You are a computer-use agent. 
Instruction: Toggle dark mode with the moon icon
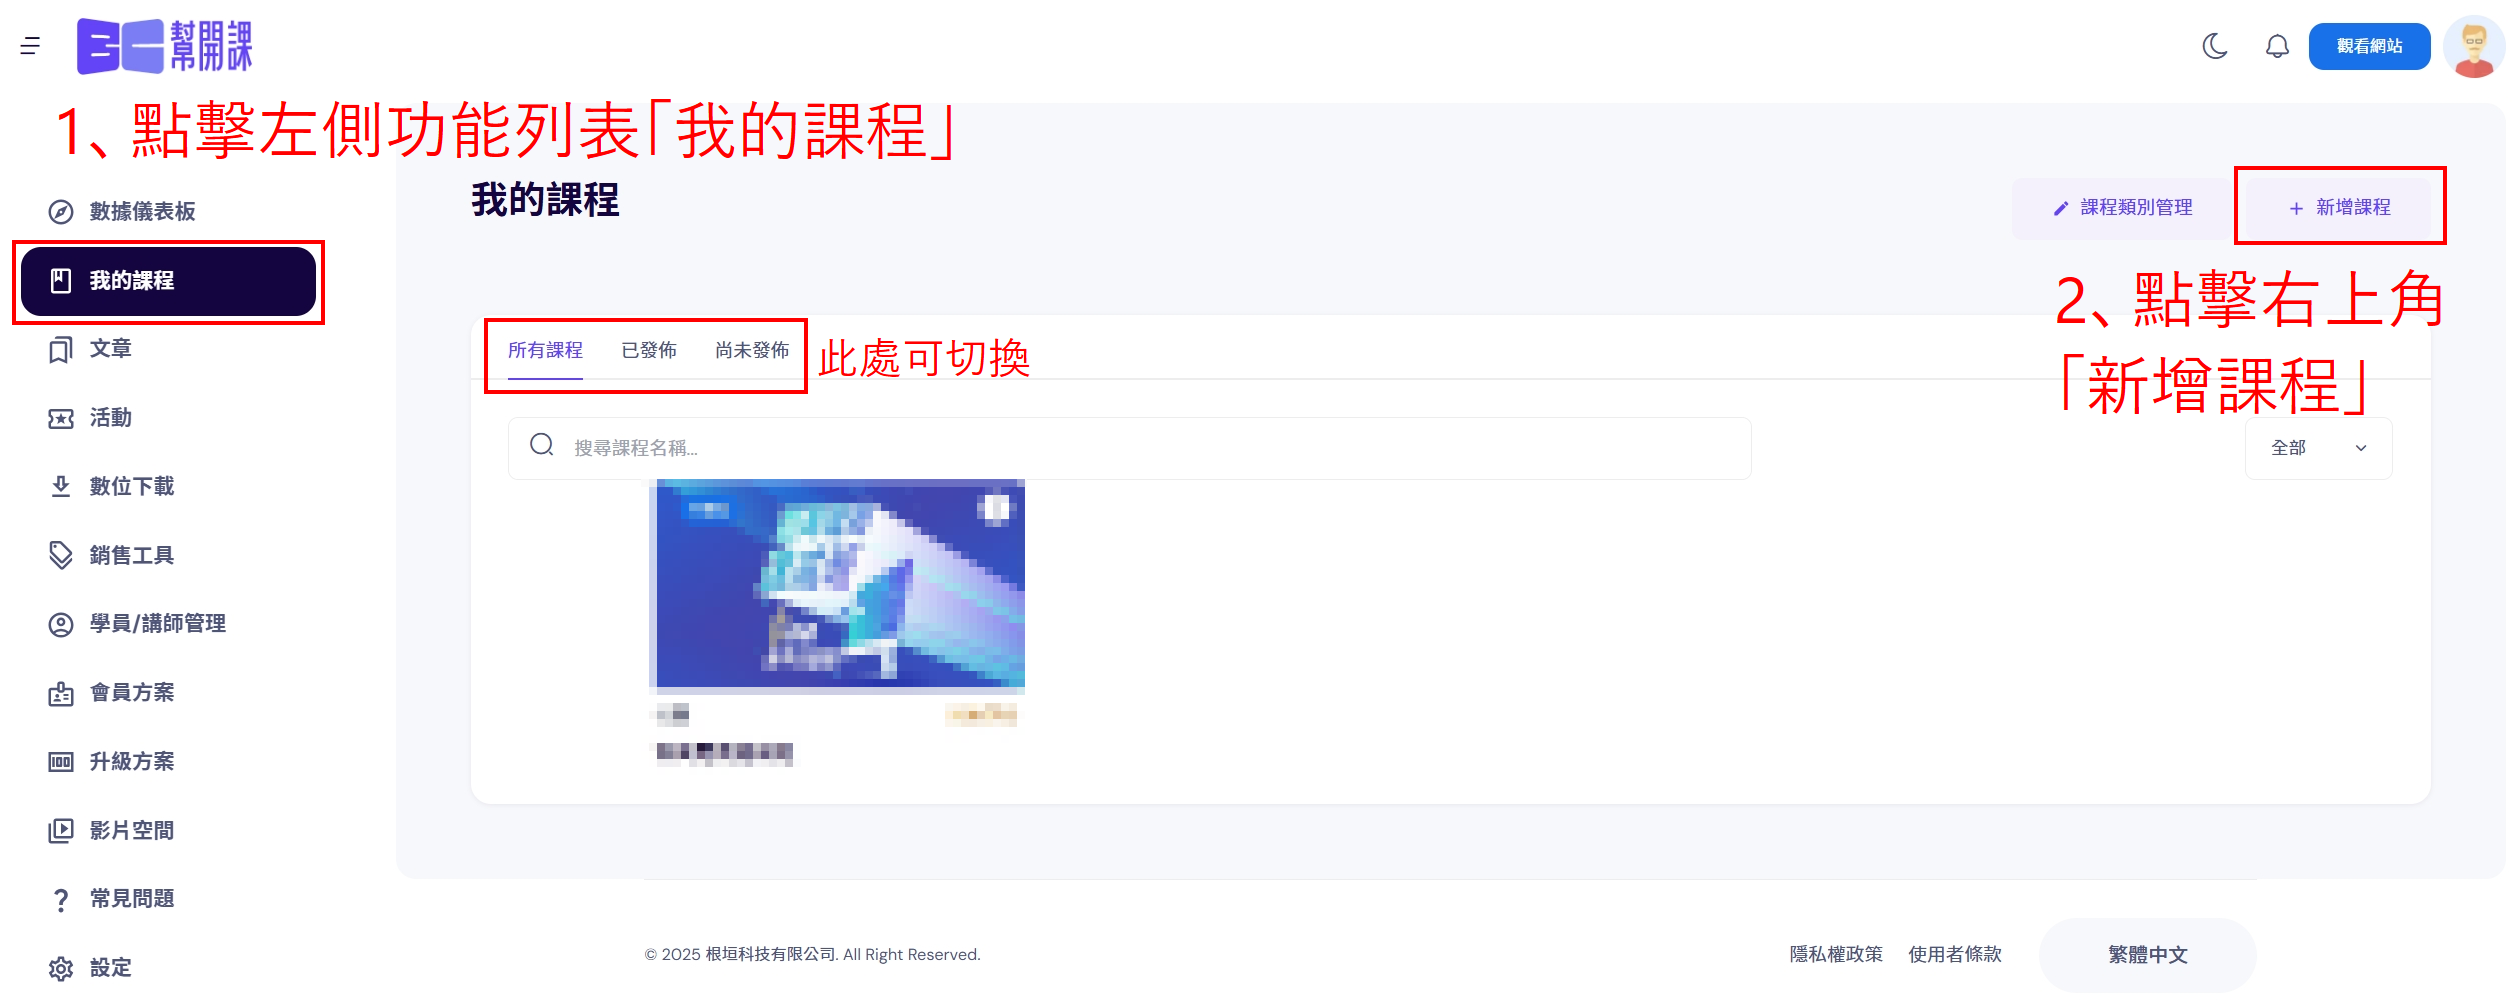pyautogui.click(x=2215, y=46)
